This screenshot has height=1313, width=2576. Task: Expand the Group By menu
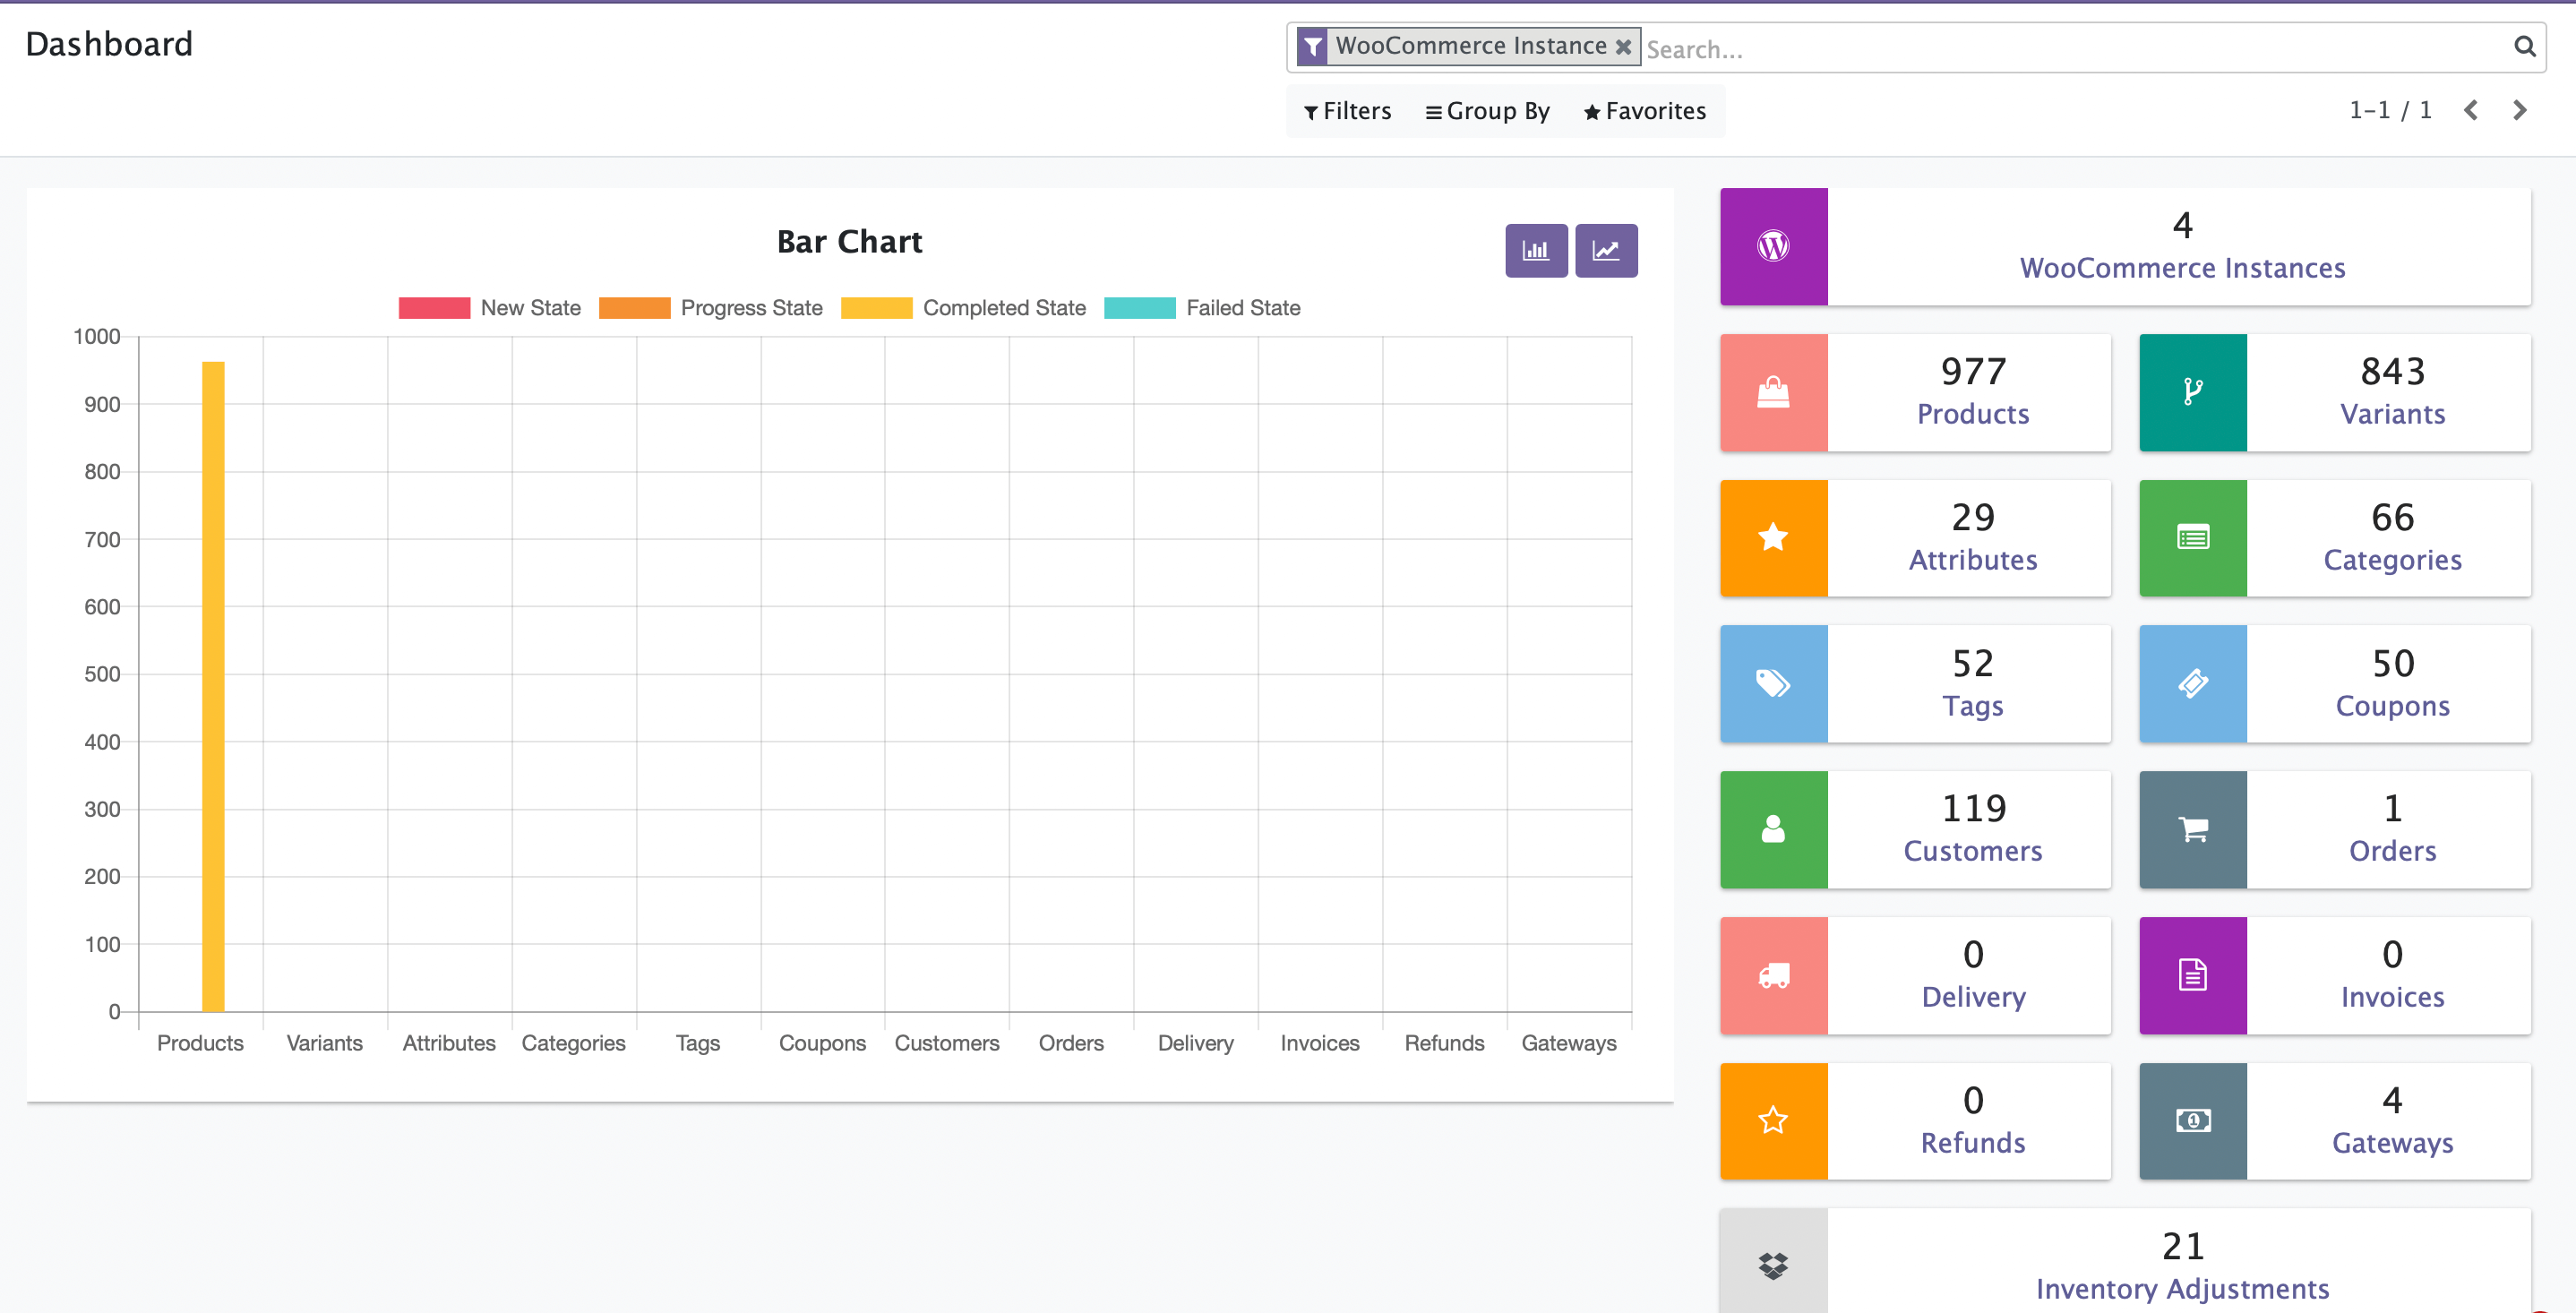pos(1487,111)
